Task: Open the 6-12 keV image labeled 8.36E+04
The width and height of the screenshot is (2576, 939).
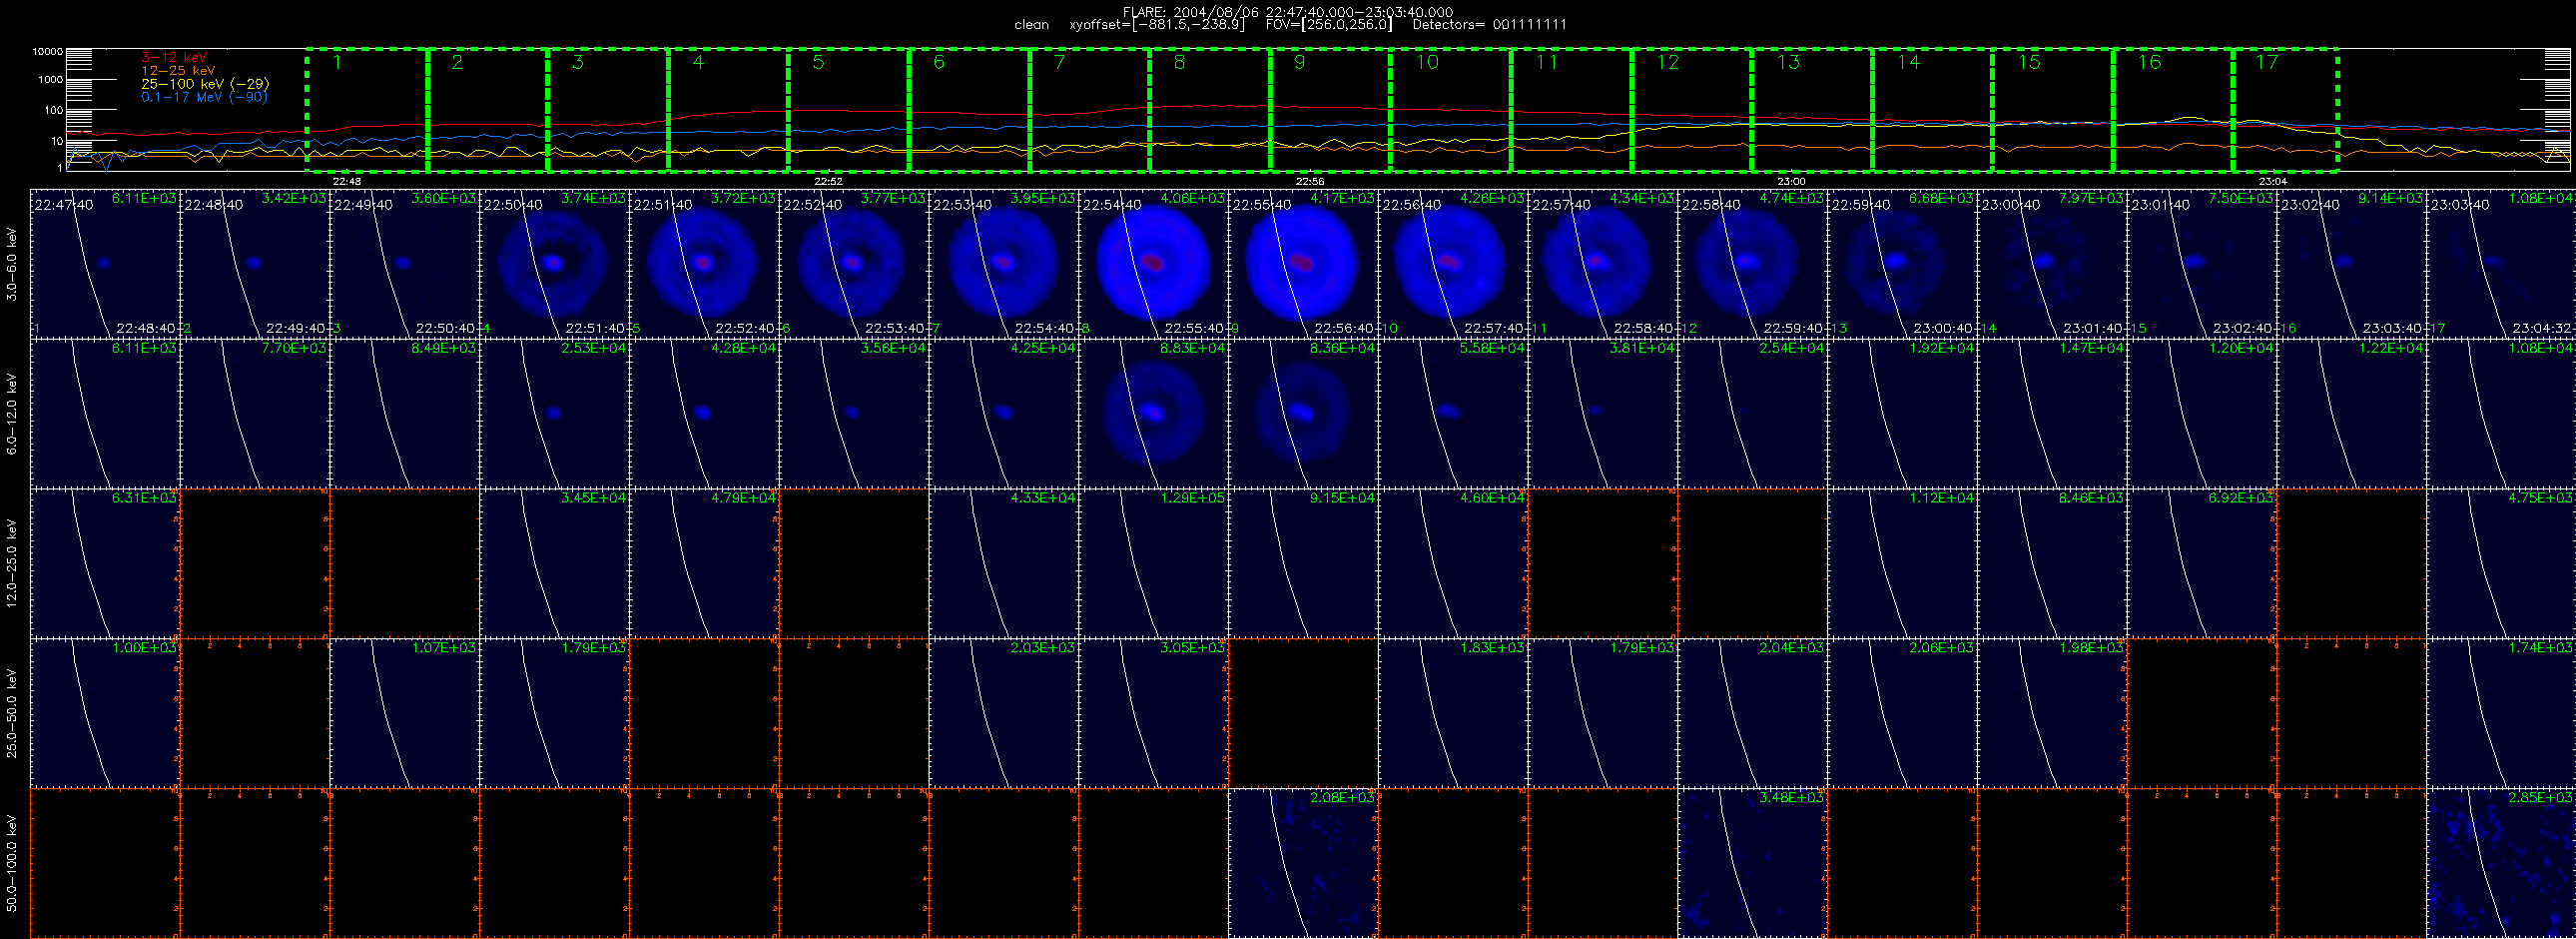Action: pos(1303,413)
